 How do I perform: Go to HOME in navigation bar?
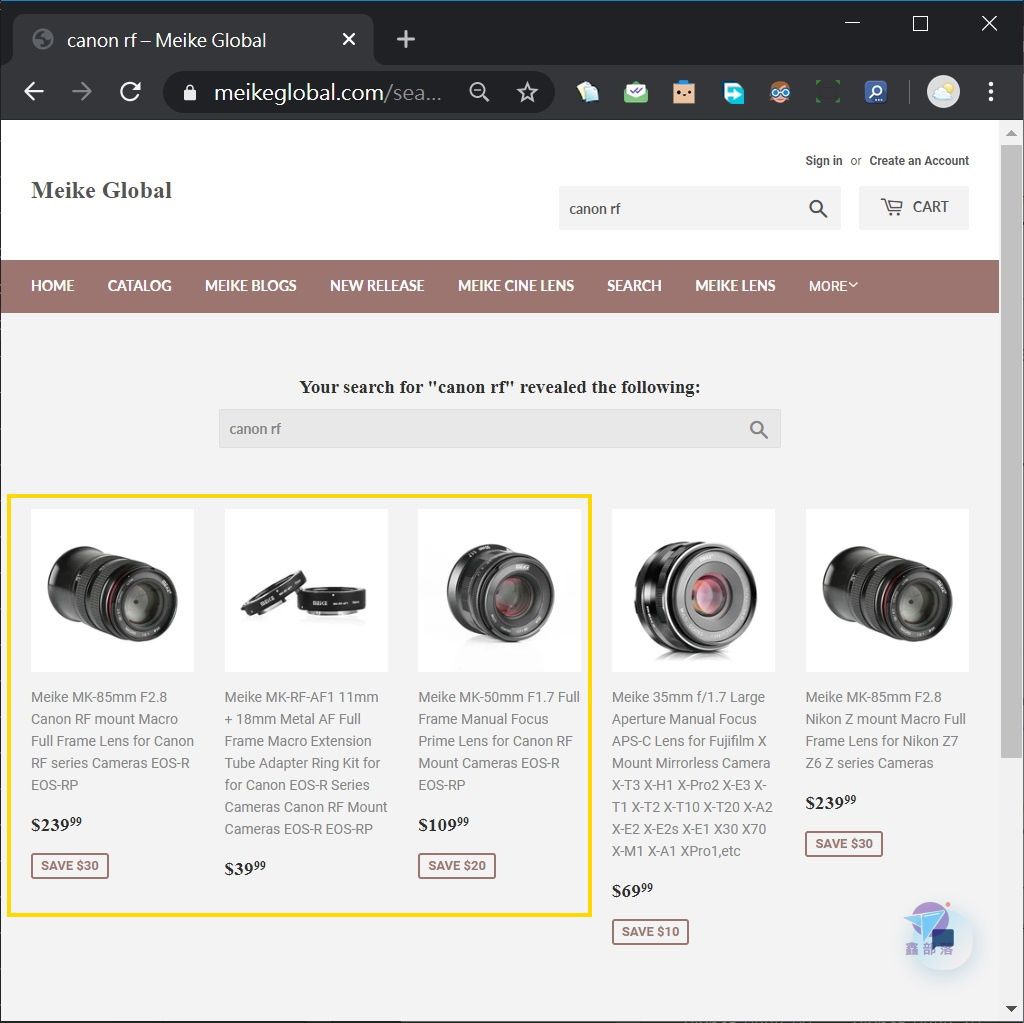(x=52, y=286)
